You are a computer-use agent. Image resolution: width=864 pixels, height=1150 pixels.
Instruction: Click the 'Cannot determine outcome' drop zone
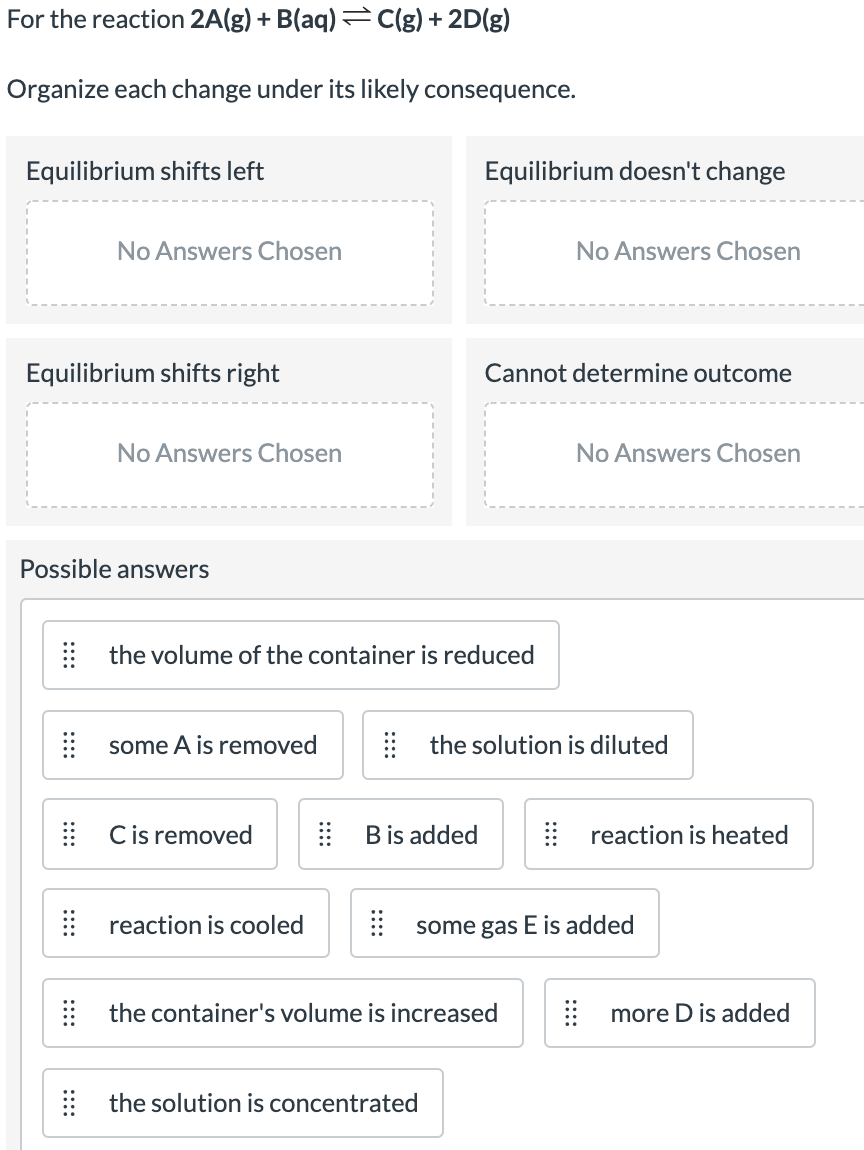pyautogui.click(x=688, y=454)
